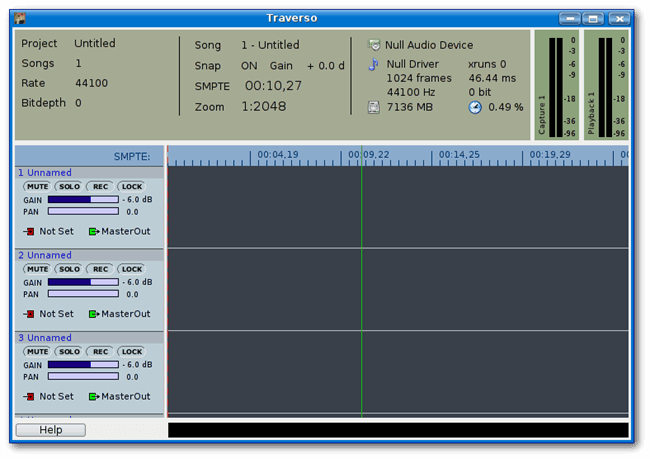Maximize the Traverso window
This screenshot has width=650, height=459.
[593, 19]
